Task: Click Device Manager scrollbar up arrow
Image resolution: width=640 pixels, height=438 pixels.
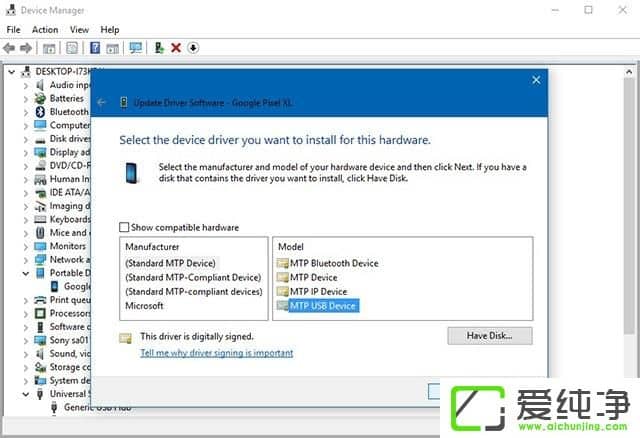Action: pyautogui.click(x=629, y=72)
